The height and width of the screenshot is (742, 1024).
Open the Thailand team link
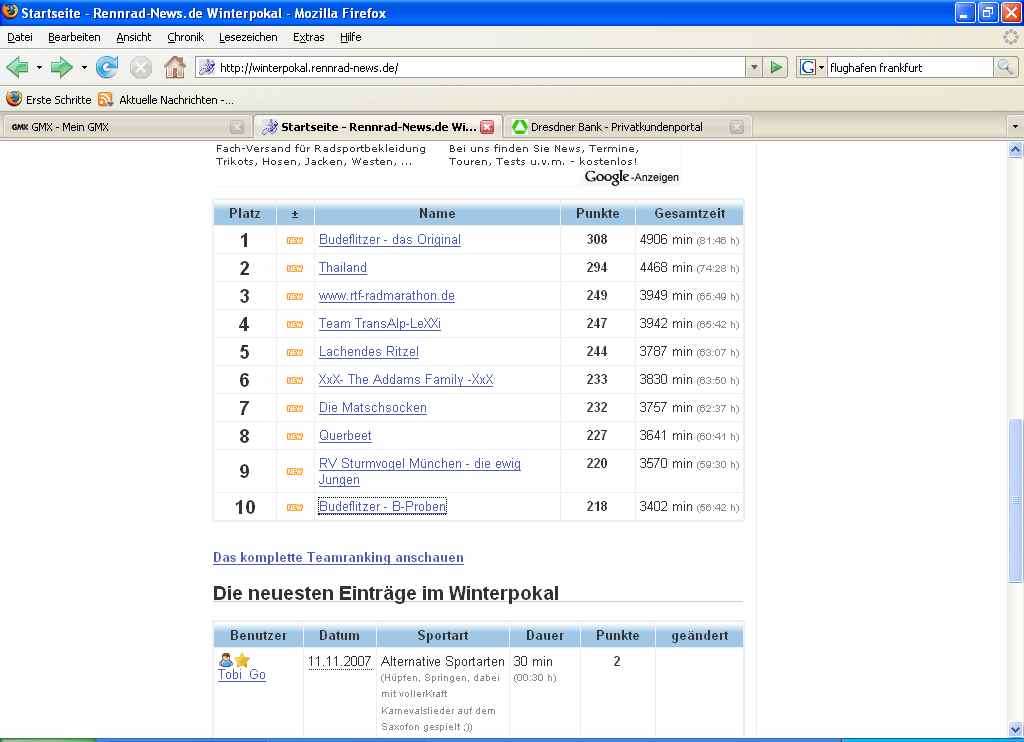point(343,268)
